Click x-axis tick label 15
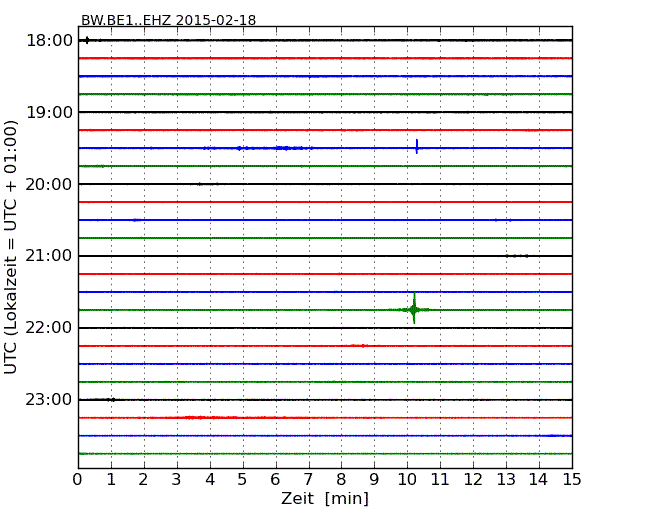This screenshot has width=650, height=520. pos(572,479)
